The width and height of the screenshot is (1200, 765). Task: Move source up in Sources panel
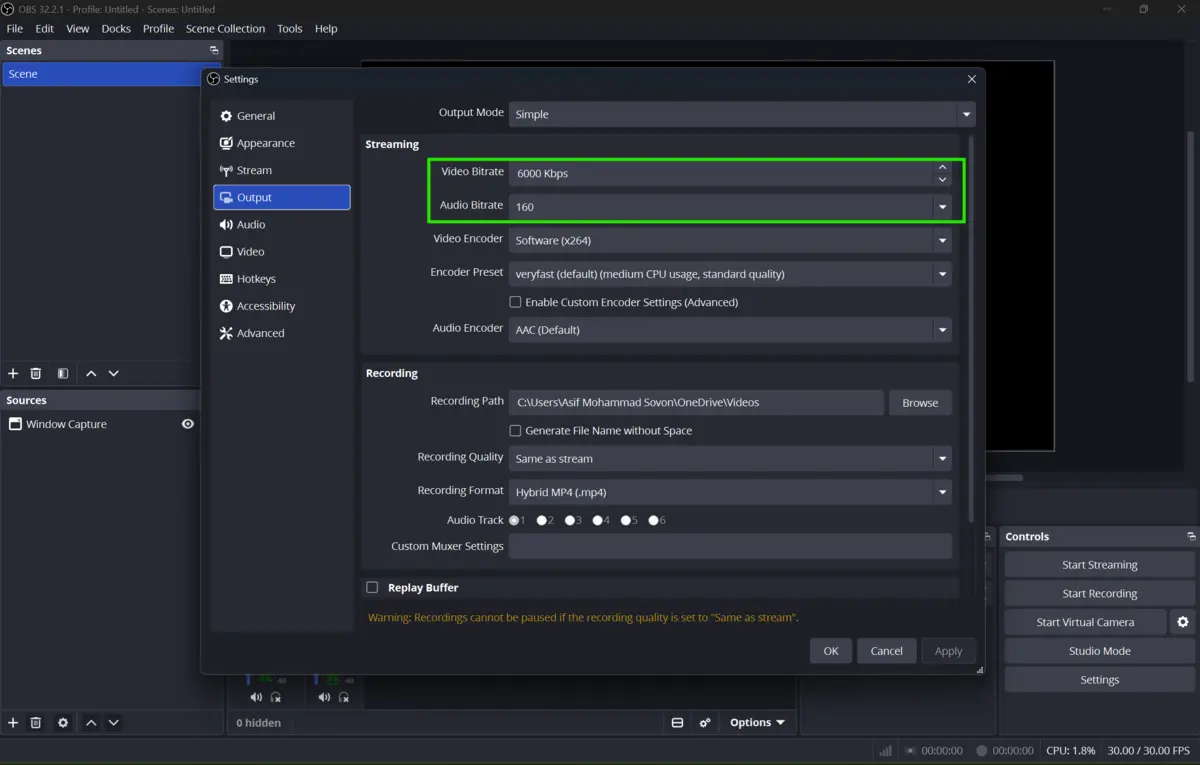tap(91, 722)
